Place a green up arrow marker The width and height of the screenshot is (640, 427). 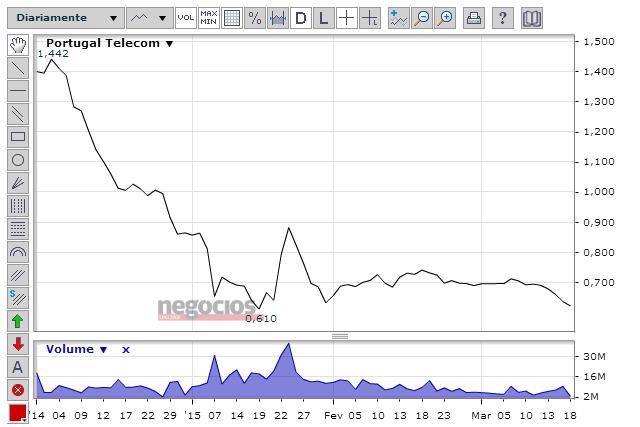point(18,321)
